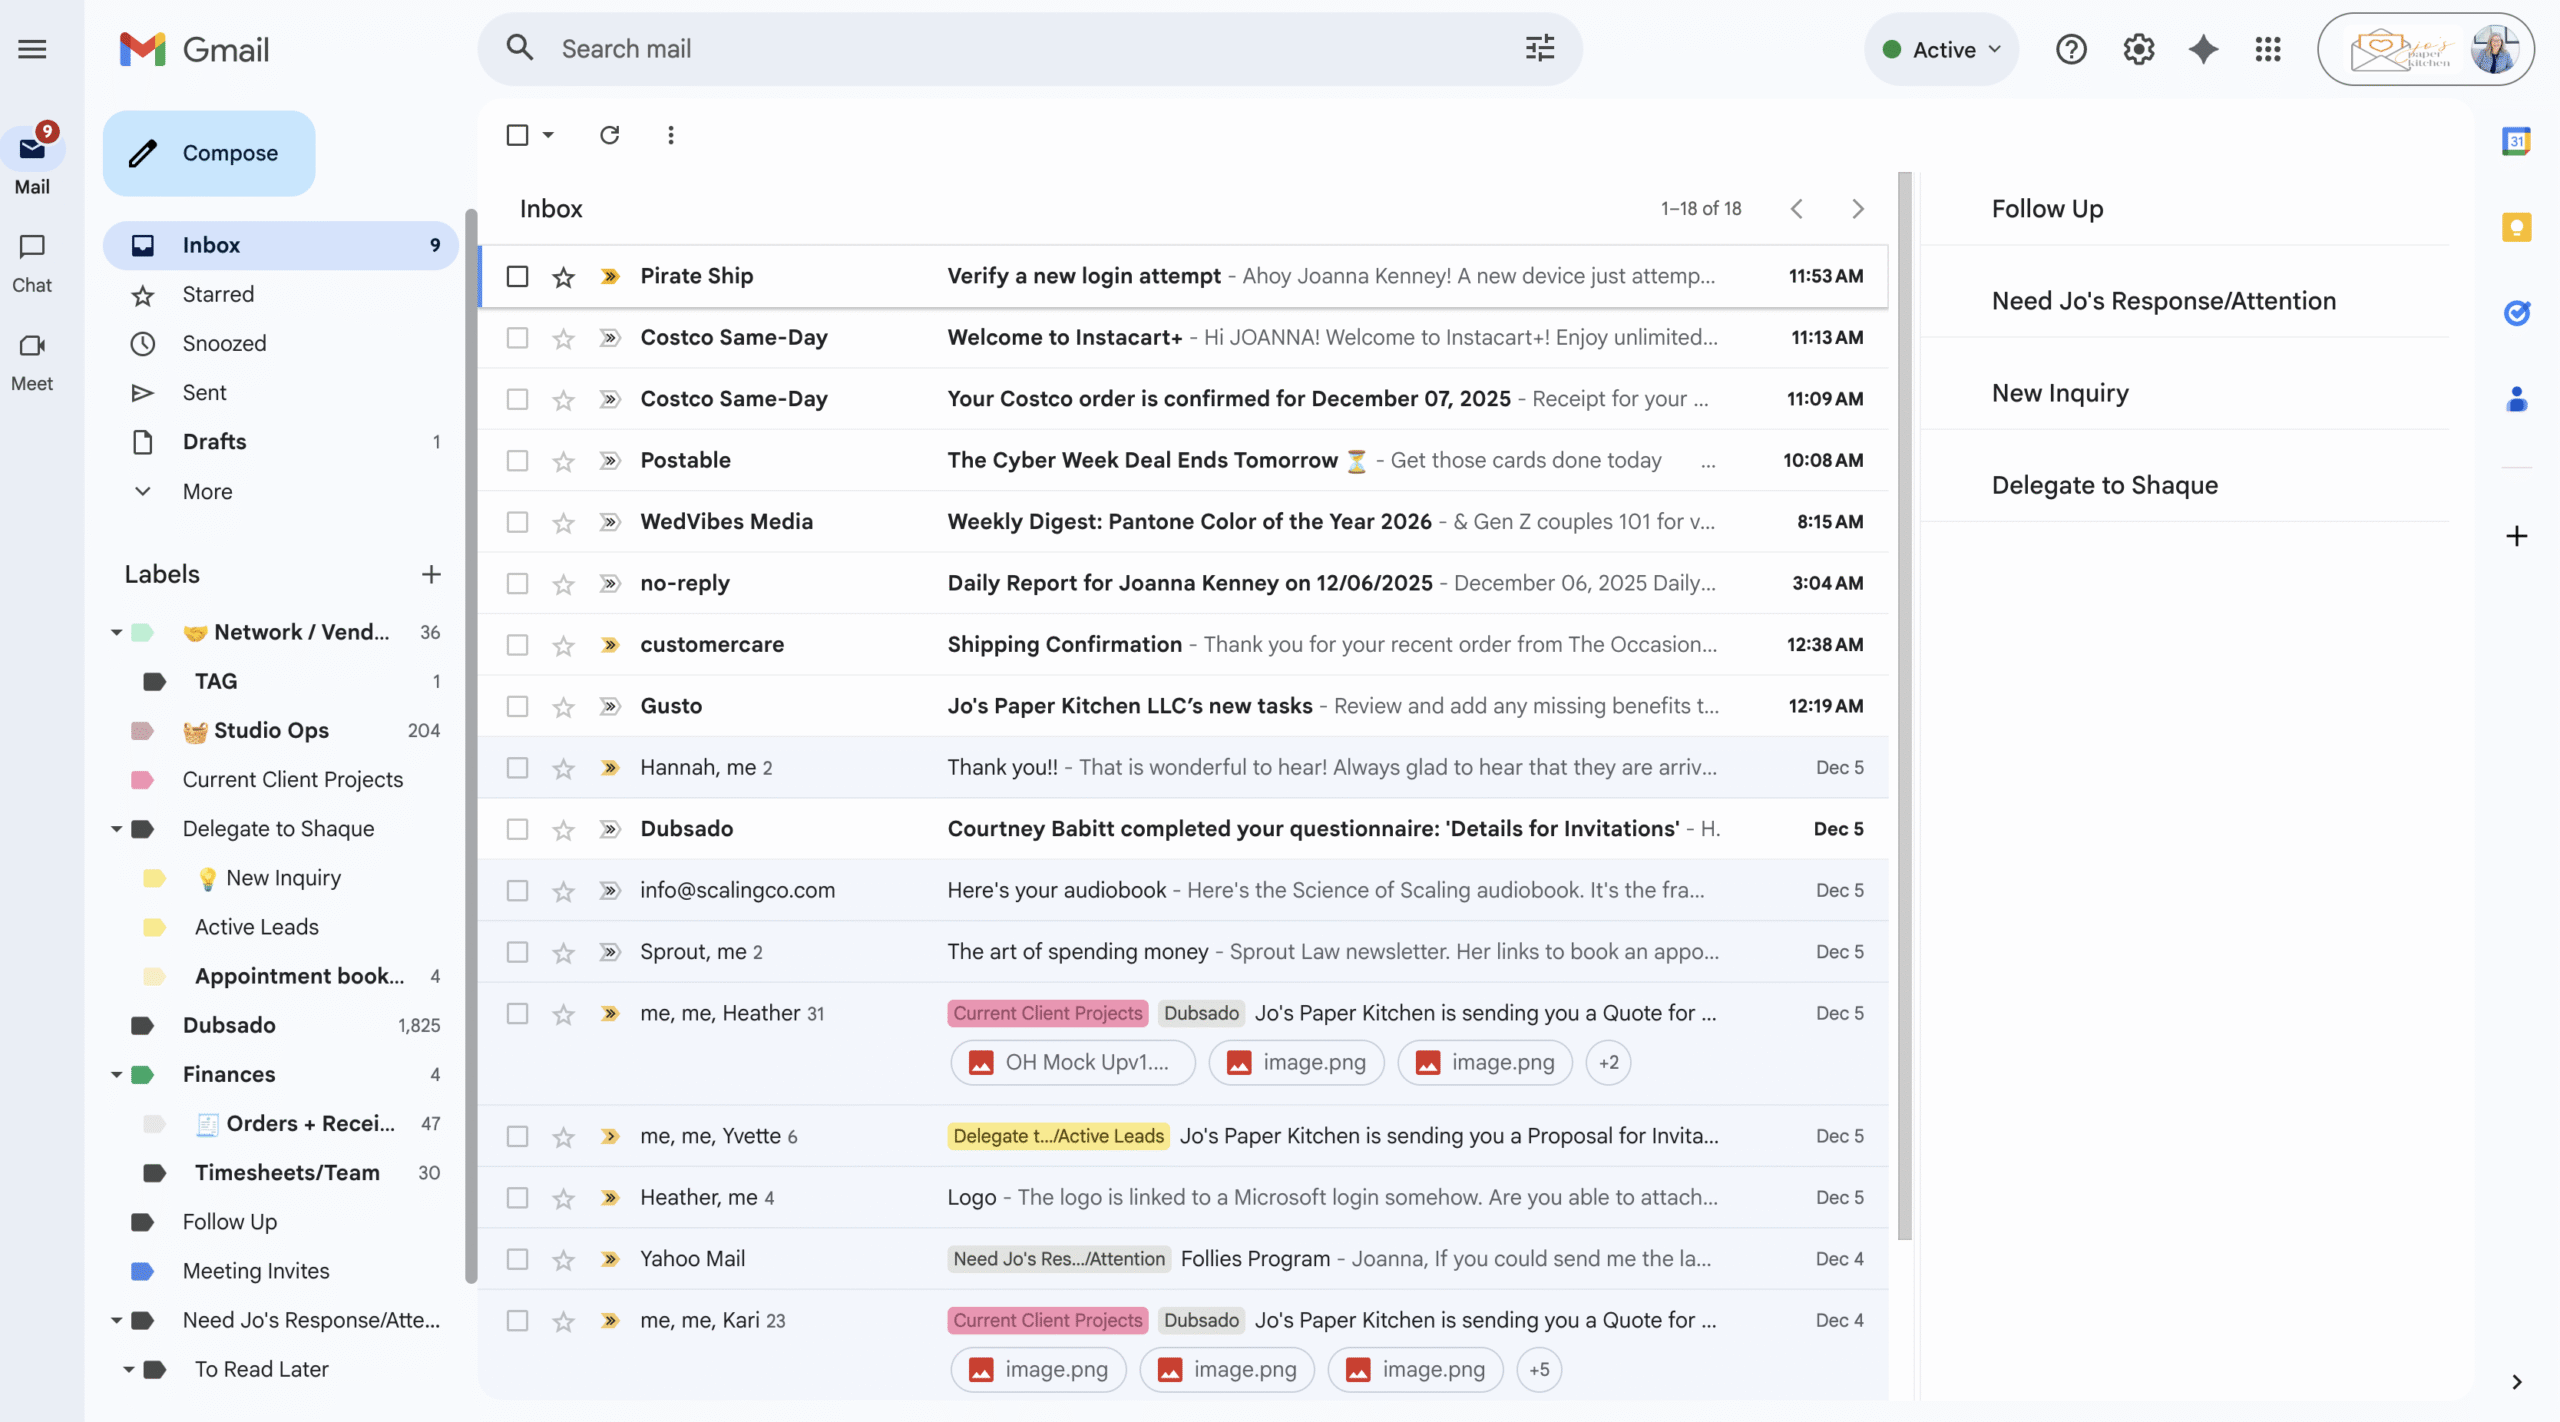This screenshot has height=1422, width=2560.
Task: Click the refresh inbox icon
Action: [x=609, y=135]
